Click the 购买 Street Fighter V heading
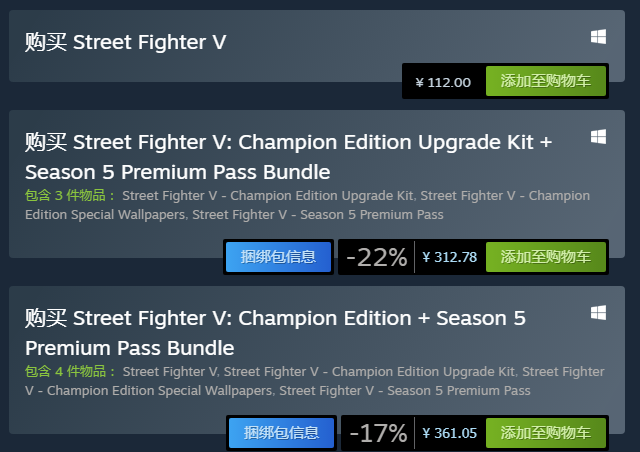This screenshot has height=452, width=640. (125, 42)
